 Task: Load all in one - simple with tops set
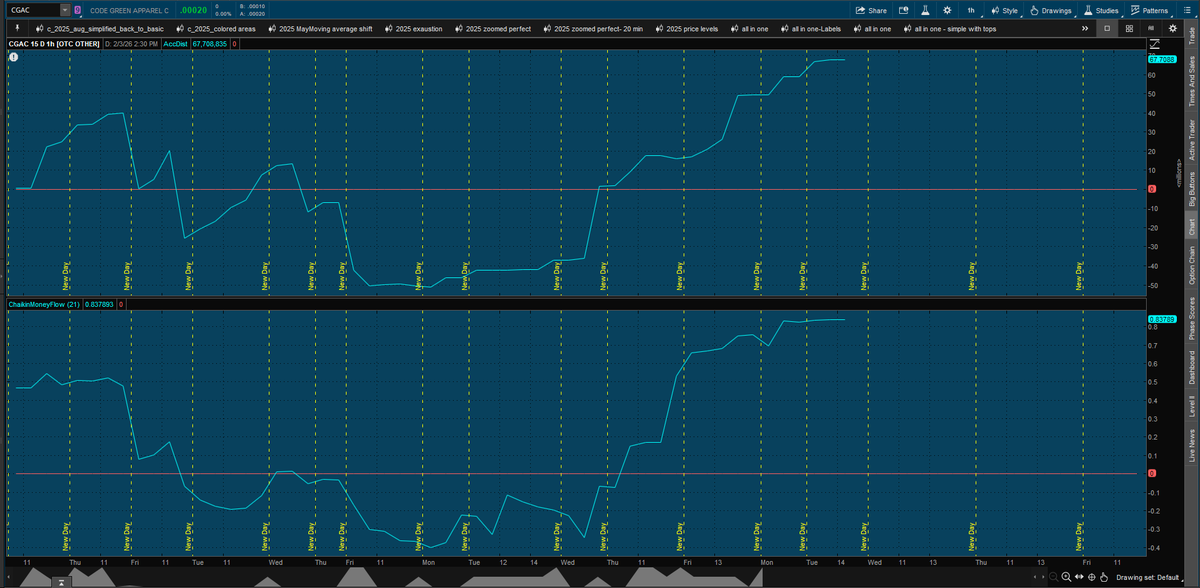pyautogui.click(x=948, y=29)
